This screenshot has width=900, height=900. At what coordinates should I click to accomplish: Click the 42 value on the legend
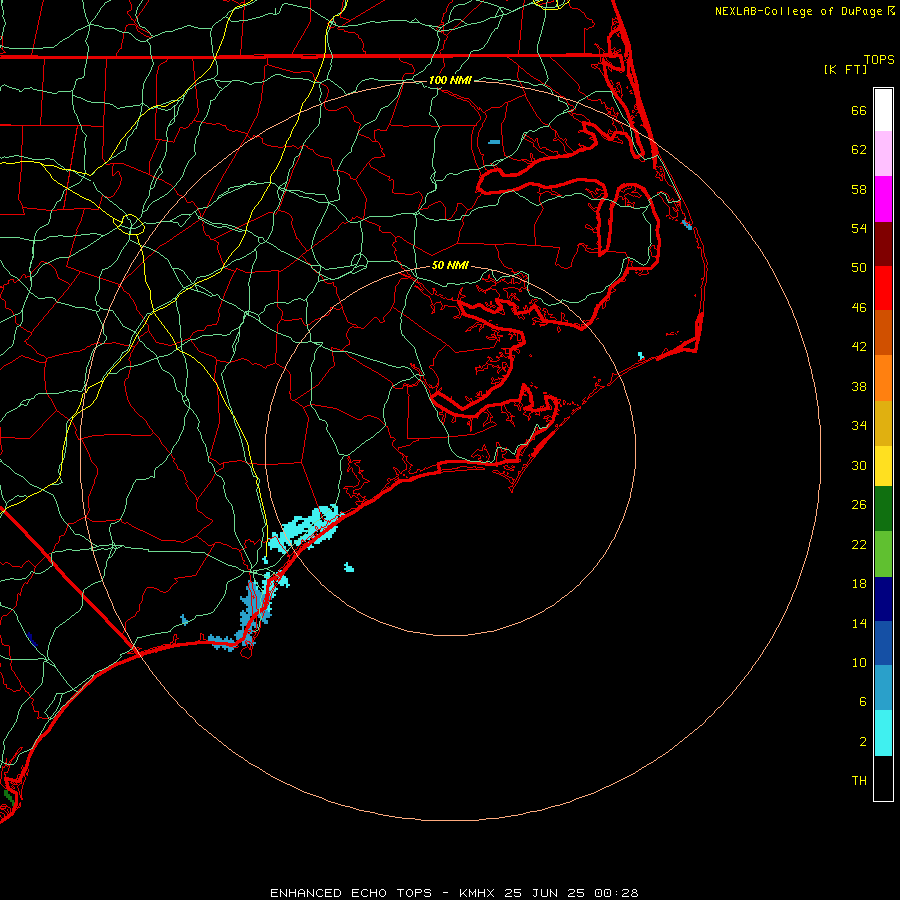coord(859,347)
